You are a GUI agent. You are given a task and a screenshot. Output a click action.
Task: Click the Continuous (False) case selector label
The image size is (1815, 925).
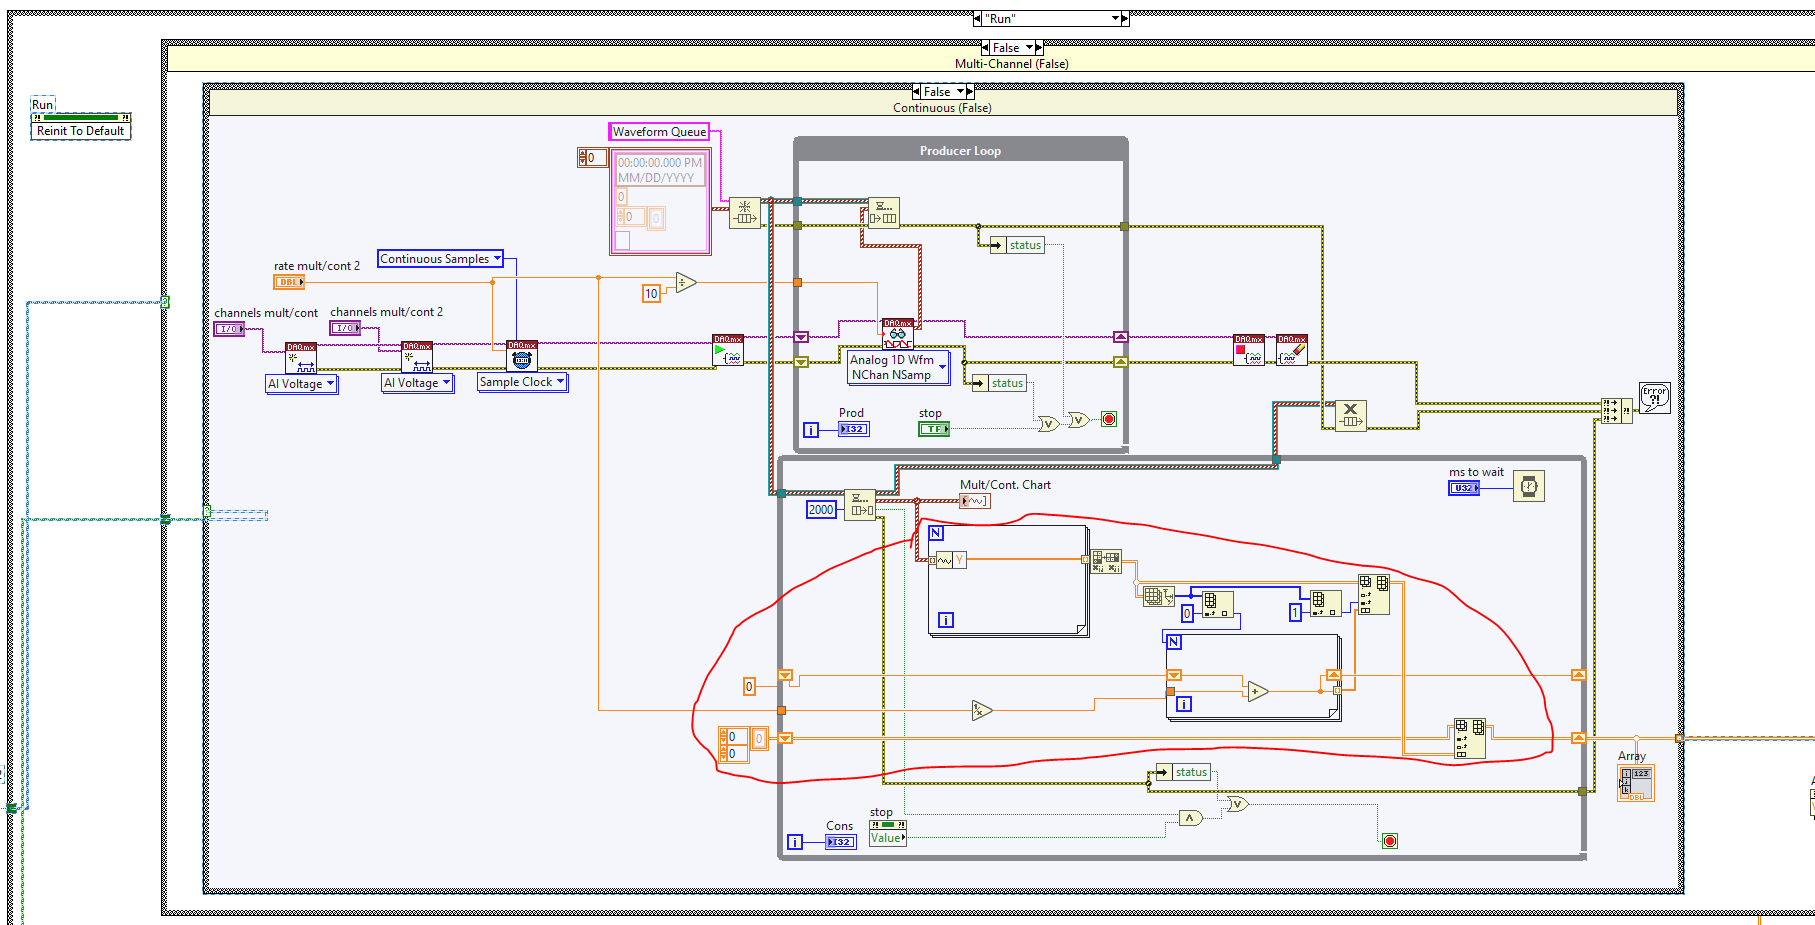(x=942, y=108)
